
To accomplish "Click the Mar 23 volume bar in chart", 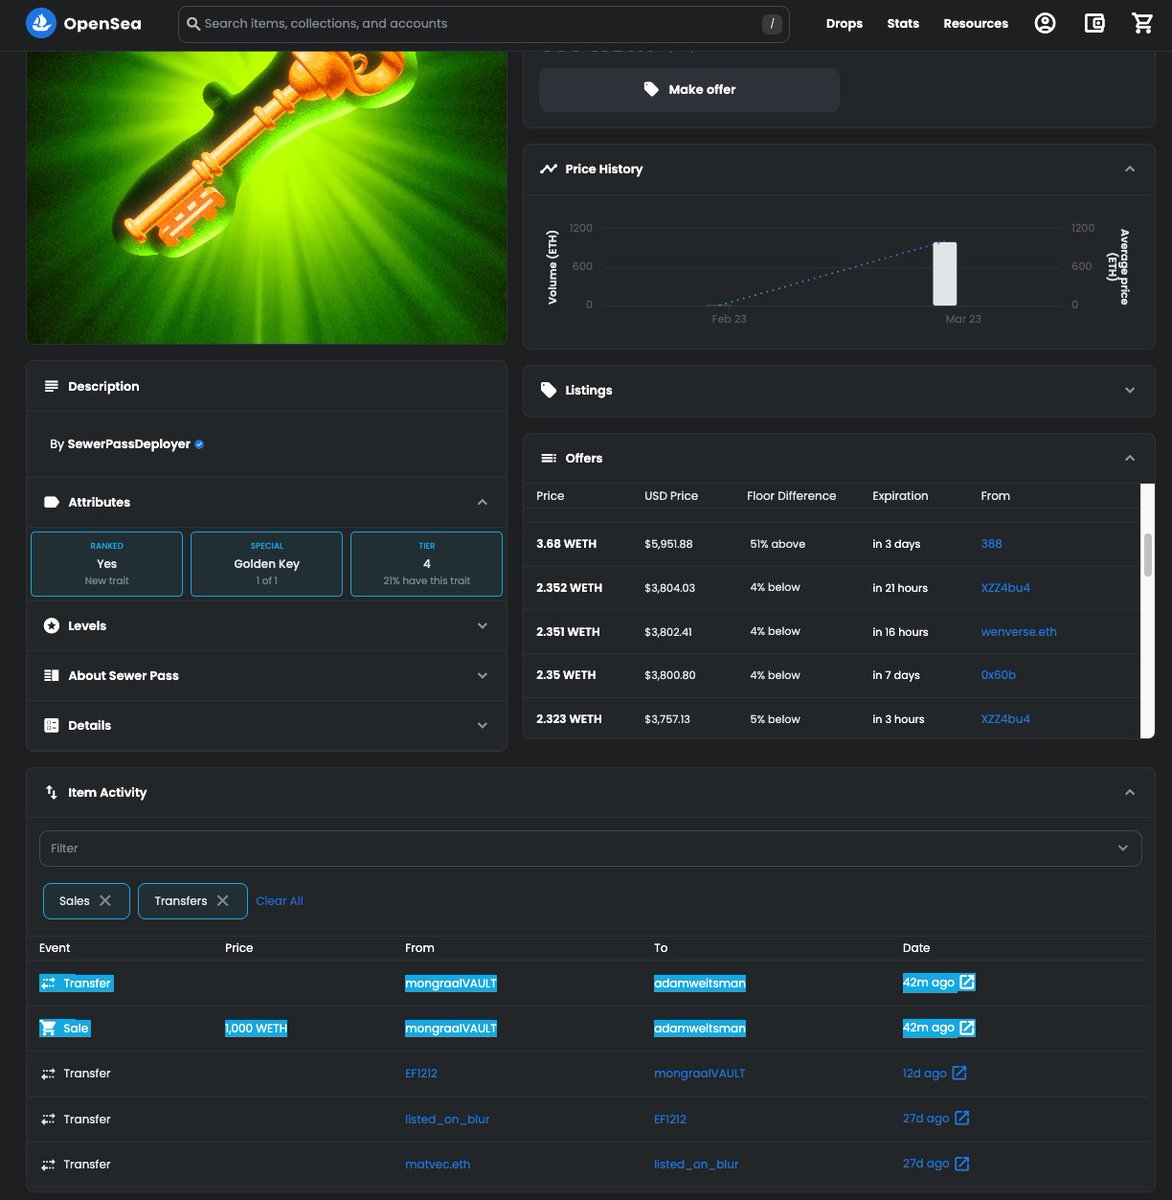I will coord(945,273).
